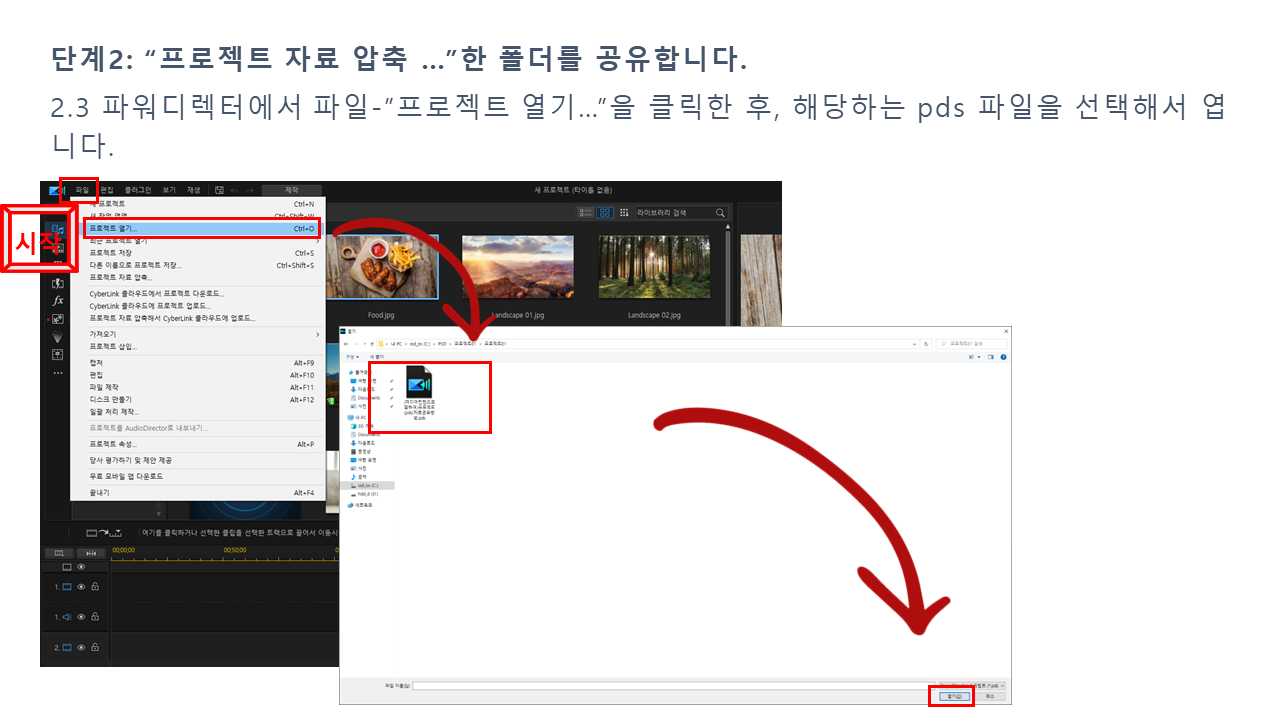The height and width of the screenshot is (720, 1280).
Task: Open the 재생 menu
Action: point(194,189)
